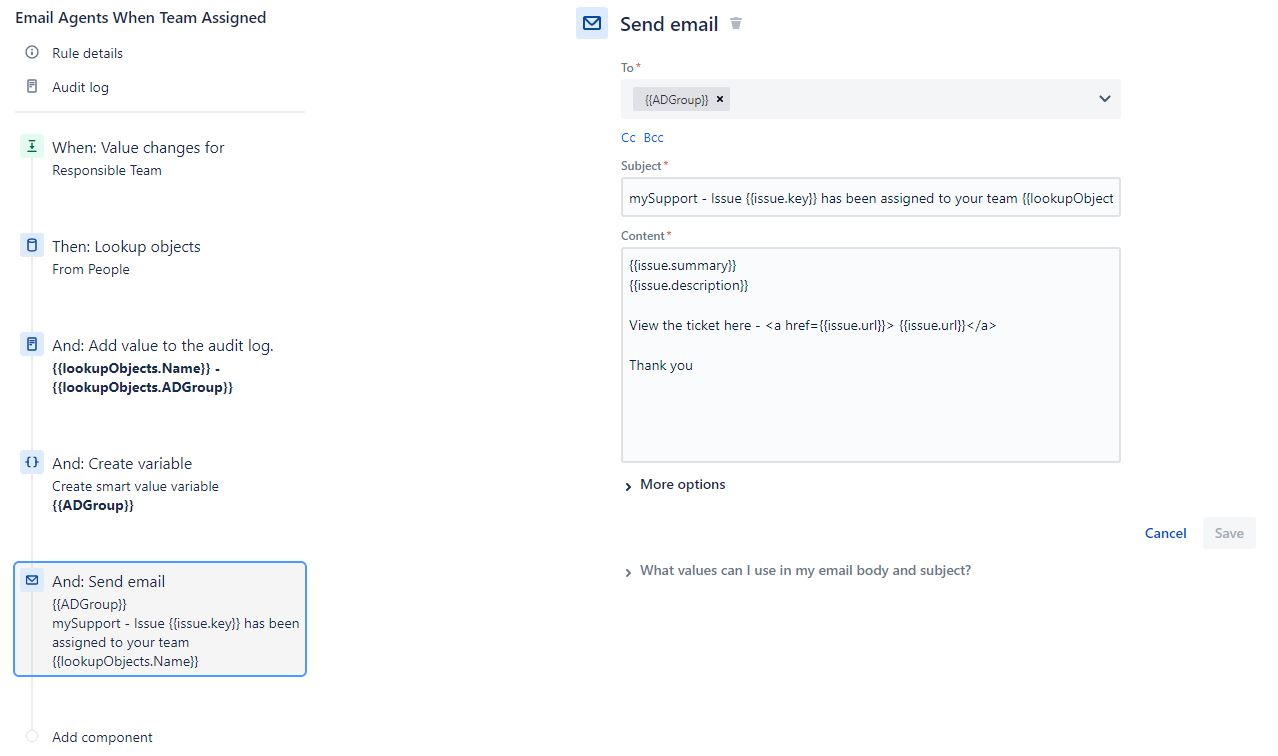Select the Lookup objects component icon
This screenshot has width=1278, height=756.
click(x=31, y=245)
